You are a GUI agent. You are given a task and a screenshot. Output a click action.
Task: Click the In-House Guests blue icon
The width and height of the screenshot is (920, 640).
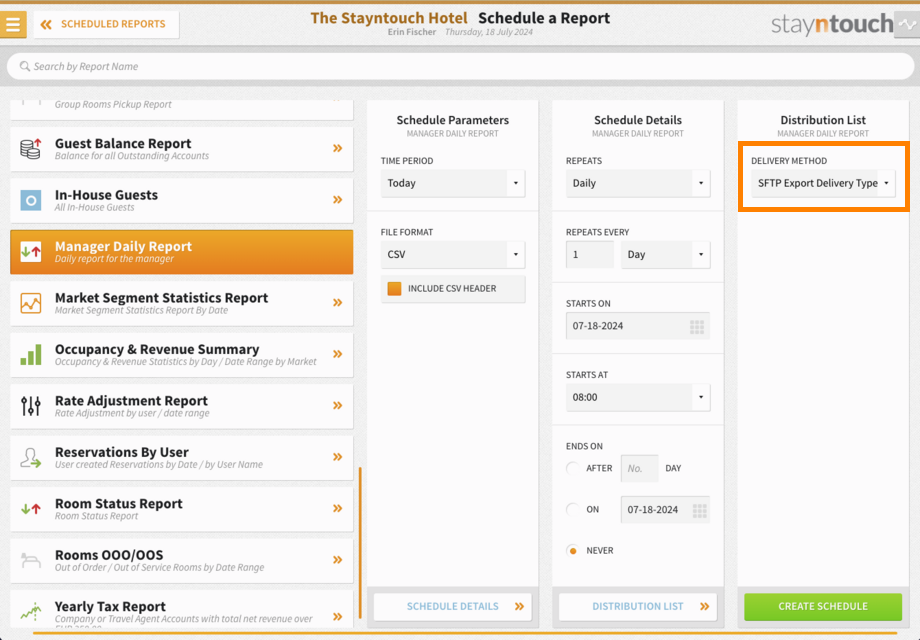(x=31, y=201)
